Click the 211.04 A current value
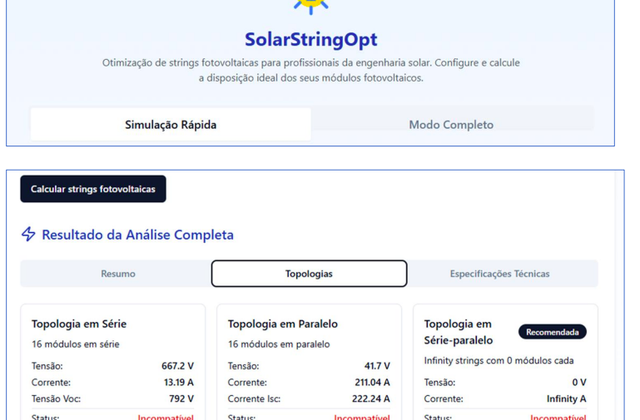The height and width of the screenshot is (420, 640). pos(372,382)
